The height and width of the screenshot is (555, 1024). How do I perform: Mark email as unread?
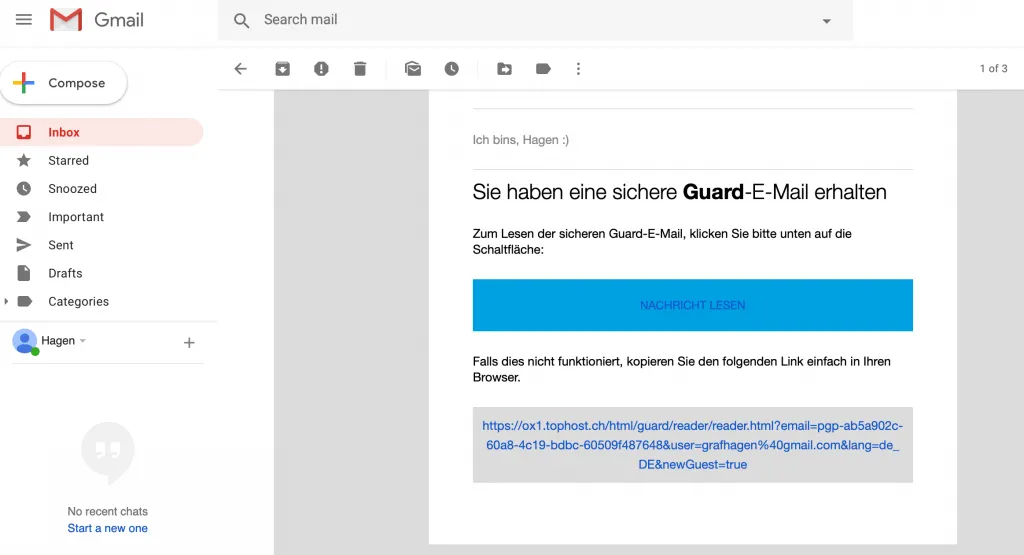point(413,69)
